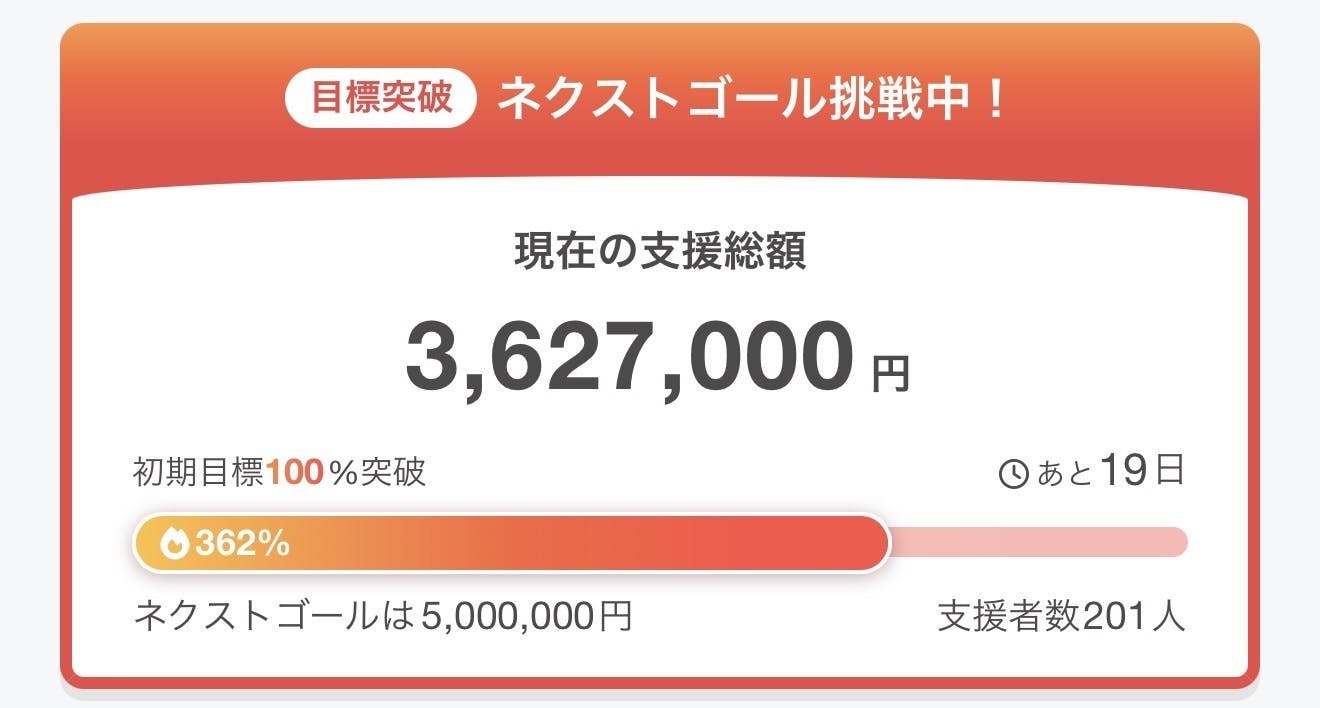This screenshot has width=1320, height=708.
Task: Click the 突破 word after 100%
Action: [x=393, y=472]
